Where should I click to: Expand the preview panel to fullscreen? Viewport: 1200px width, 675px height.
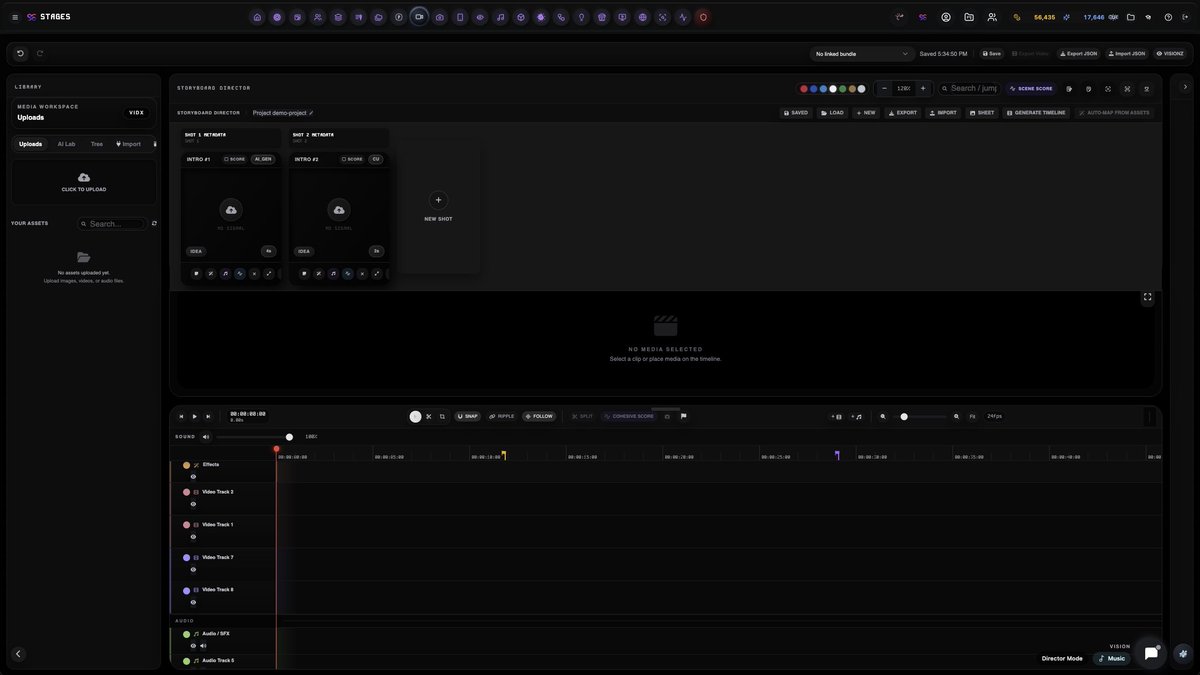click(1145, 295)
